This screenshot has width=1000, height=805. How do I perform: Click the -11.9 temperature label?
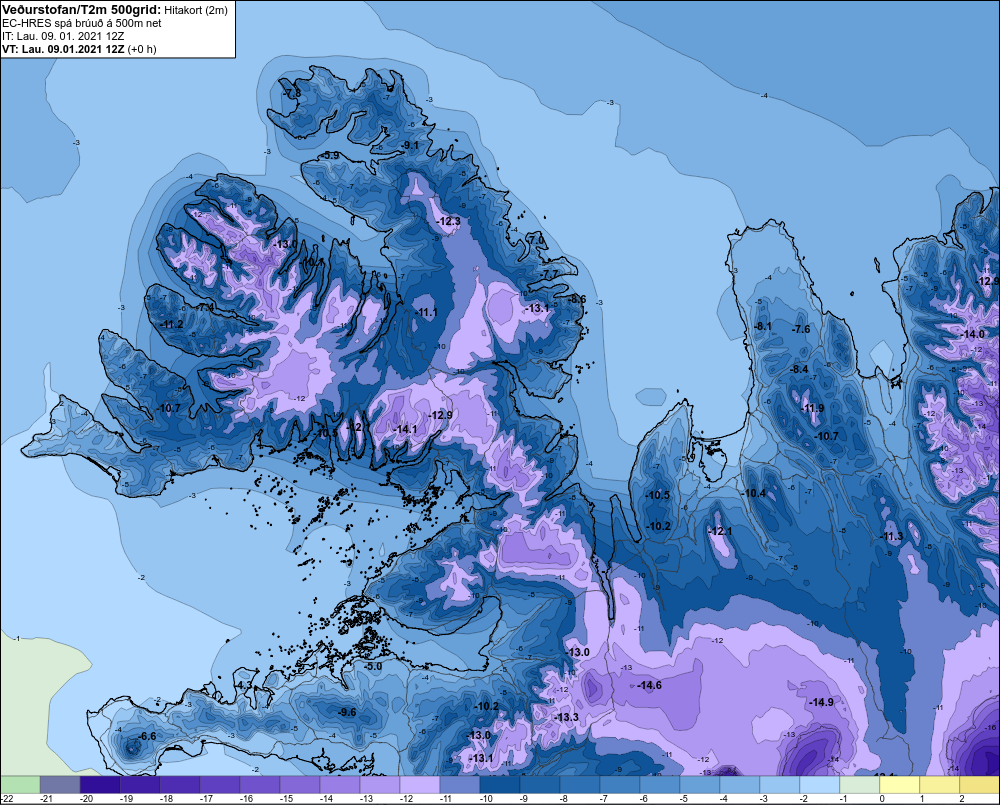coord(812,408)
